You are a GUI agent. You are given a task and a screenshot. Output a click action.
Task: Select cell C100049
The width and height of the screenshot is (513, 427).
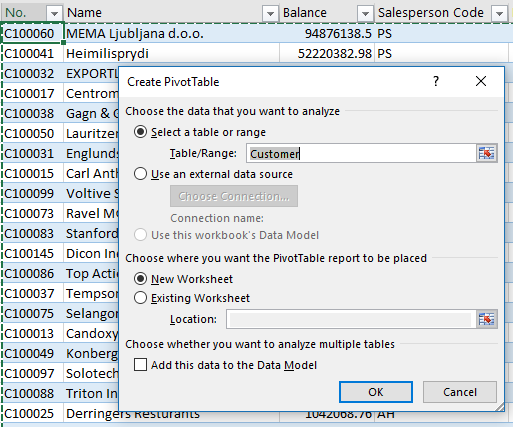pos(33,353)
